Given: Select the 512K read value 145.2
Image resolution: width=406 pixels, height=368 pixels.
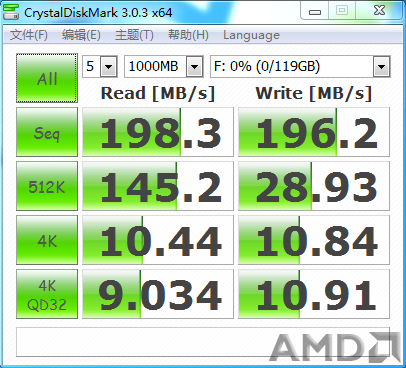Looking at the screenshot, I should coord(158,186).
